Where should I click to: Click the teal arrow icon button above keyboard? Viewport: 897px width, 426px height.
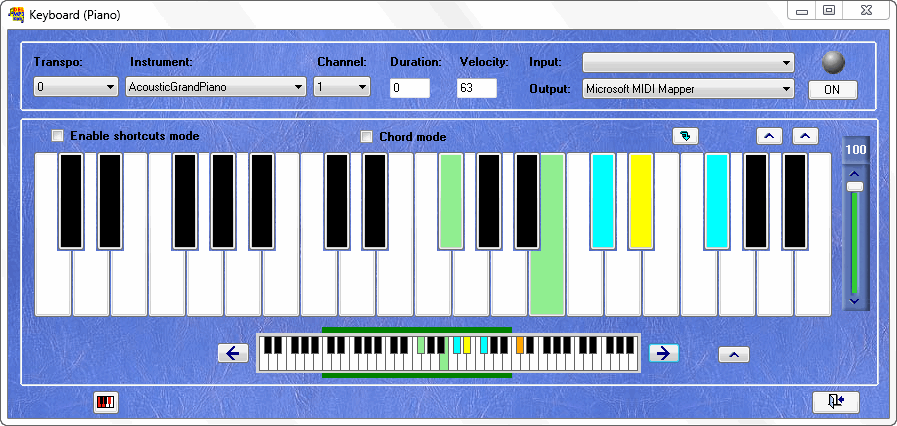point(685,136)
